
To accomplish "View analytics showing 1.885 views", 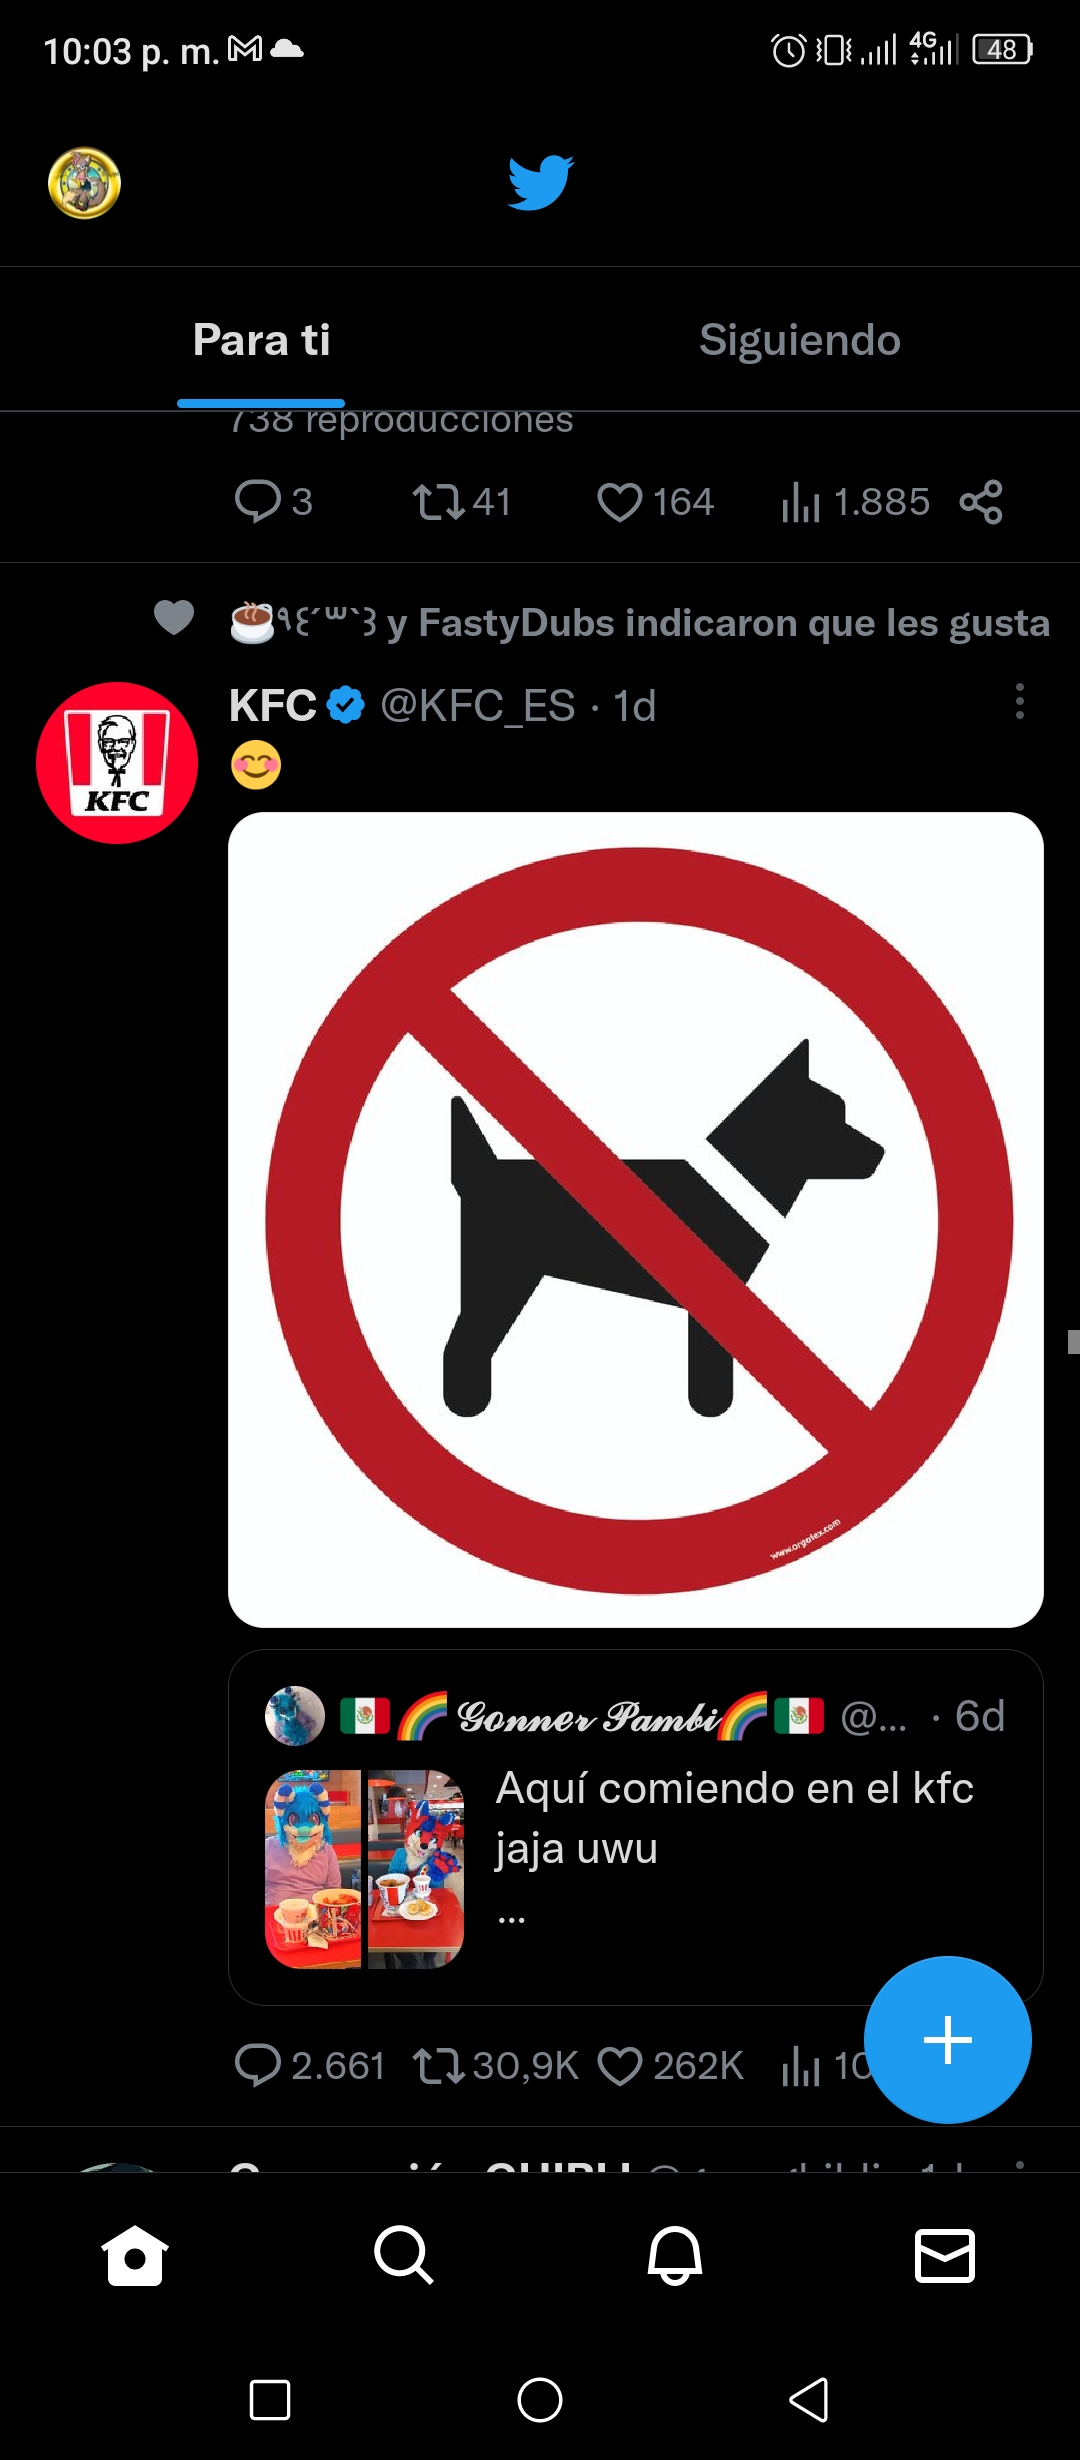I will (x=855, y=502).
